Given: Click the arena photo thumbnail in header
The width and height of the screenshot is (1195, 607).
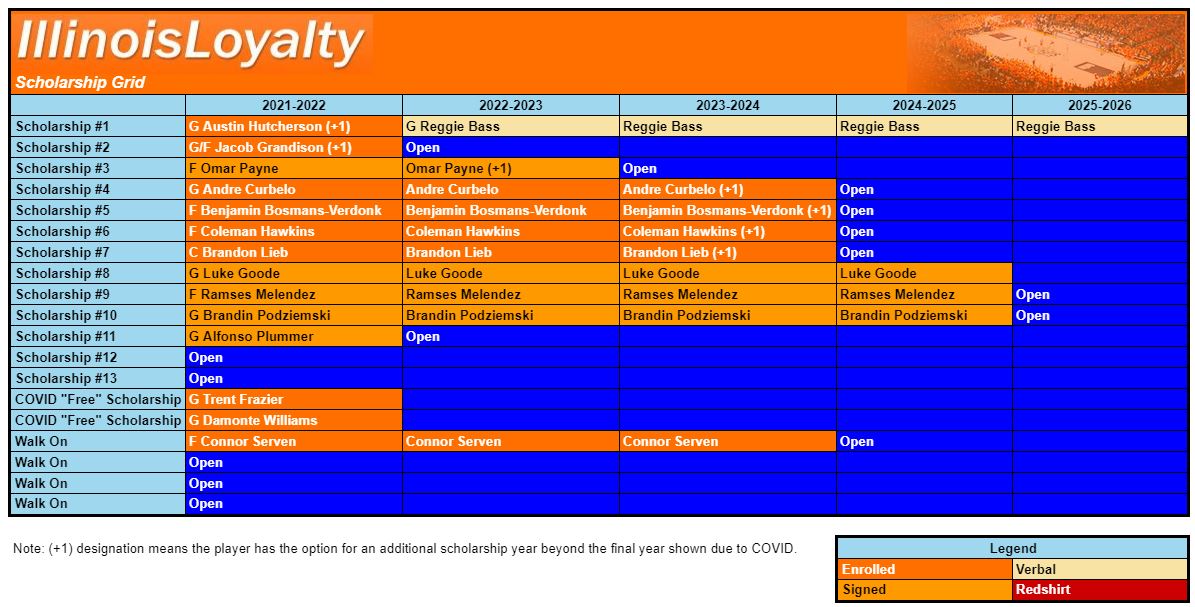Looking at the screenshot, I should tap(1046, 53).
